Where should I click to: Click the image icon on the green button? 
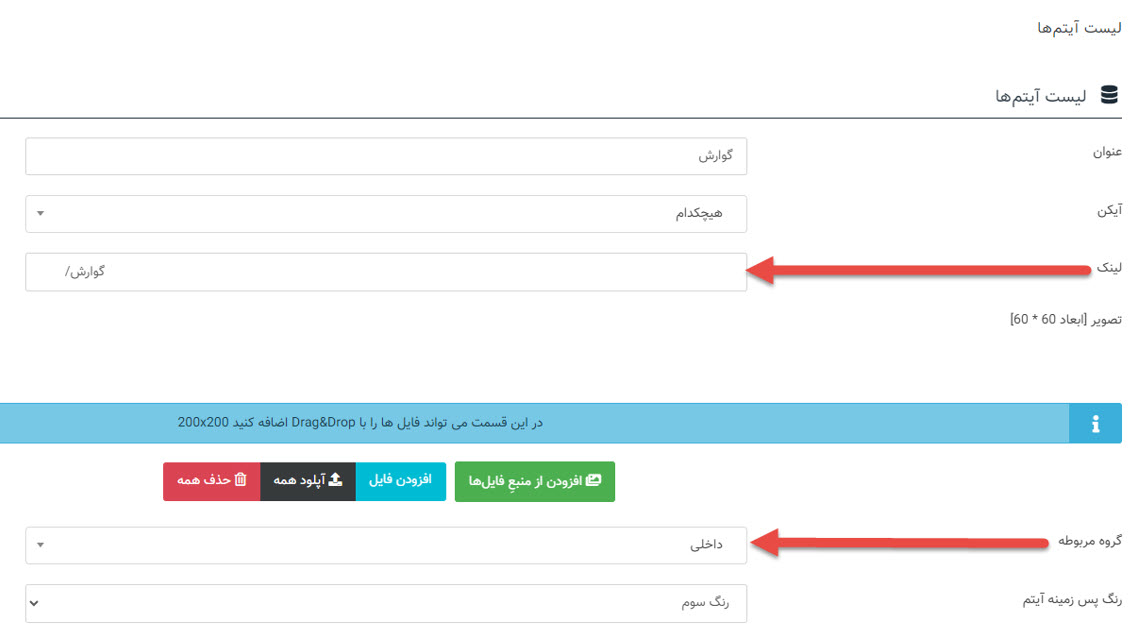594,481
